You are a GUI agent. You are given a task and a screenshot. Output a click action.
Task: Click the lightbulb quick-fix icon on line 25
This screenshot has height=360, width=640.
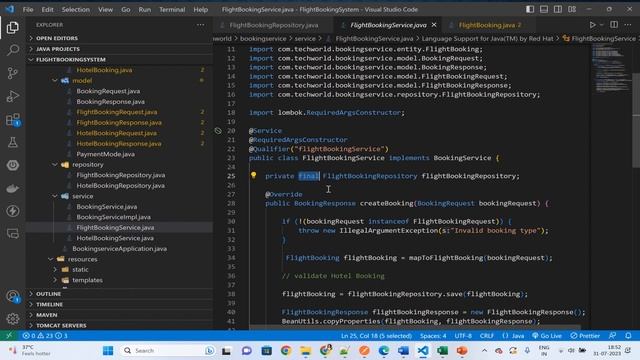(x=253, y=176)
